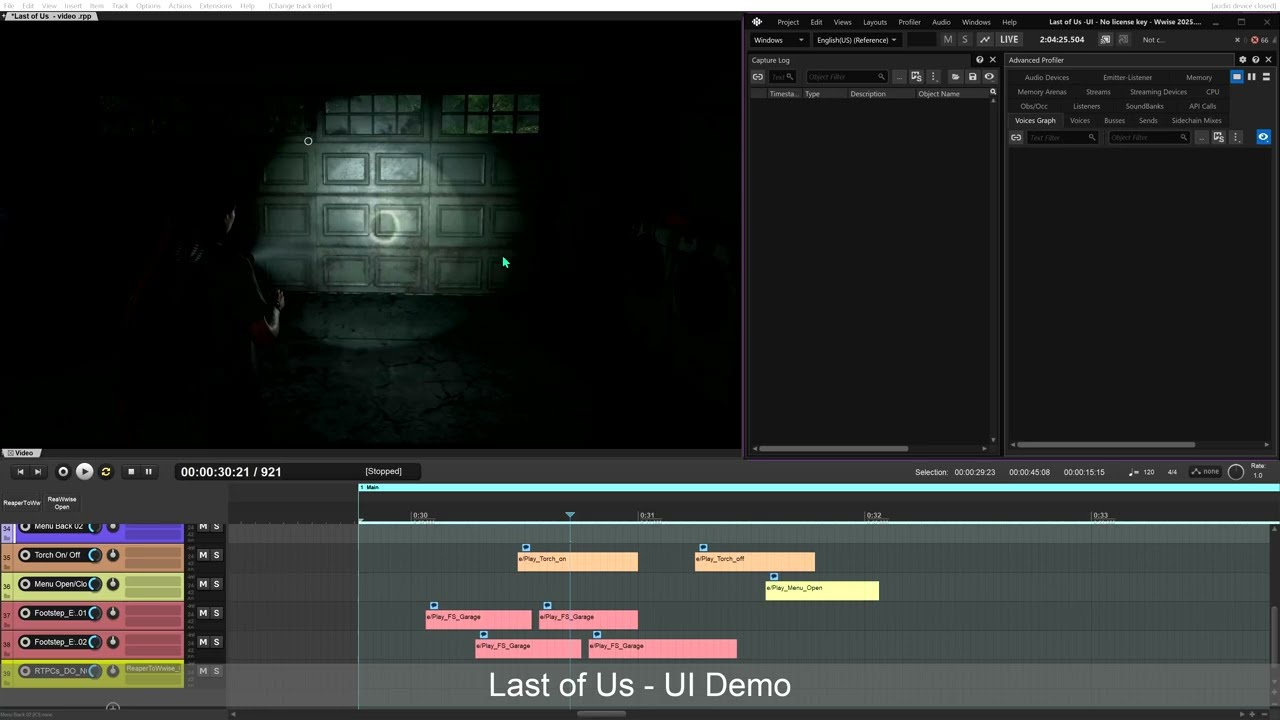This screenshot has height=720, width=1280.
Task: Toggle the Repeat loop button
Action: point(106,472)
